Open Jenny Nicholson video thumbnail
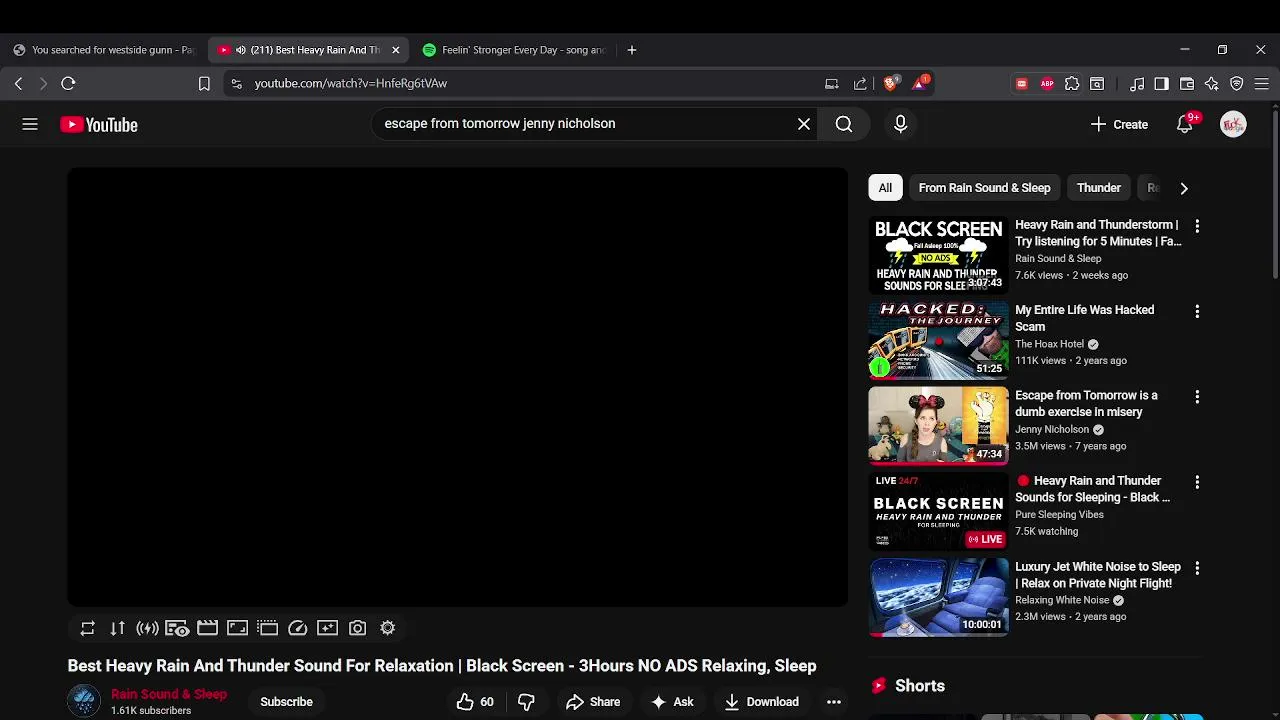Screen dimensions: 1280x720 point(938,426)
